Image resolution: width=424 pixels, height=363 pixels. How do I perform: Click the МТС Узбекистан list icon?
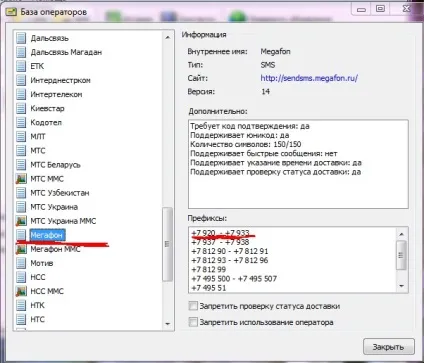click(21, 193)
